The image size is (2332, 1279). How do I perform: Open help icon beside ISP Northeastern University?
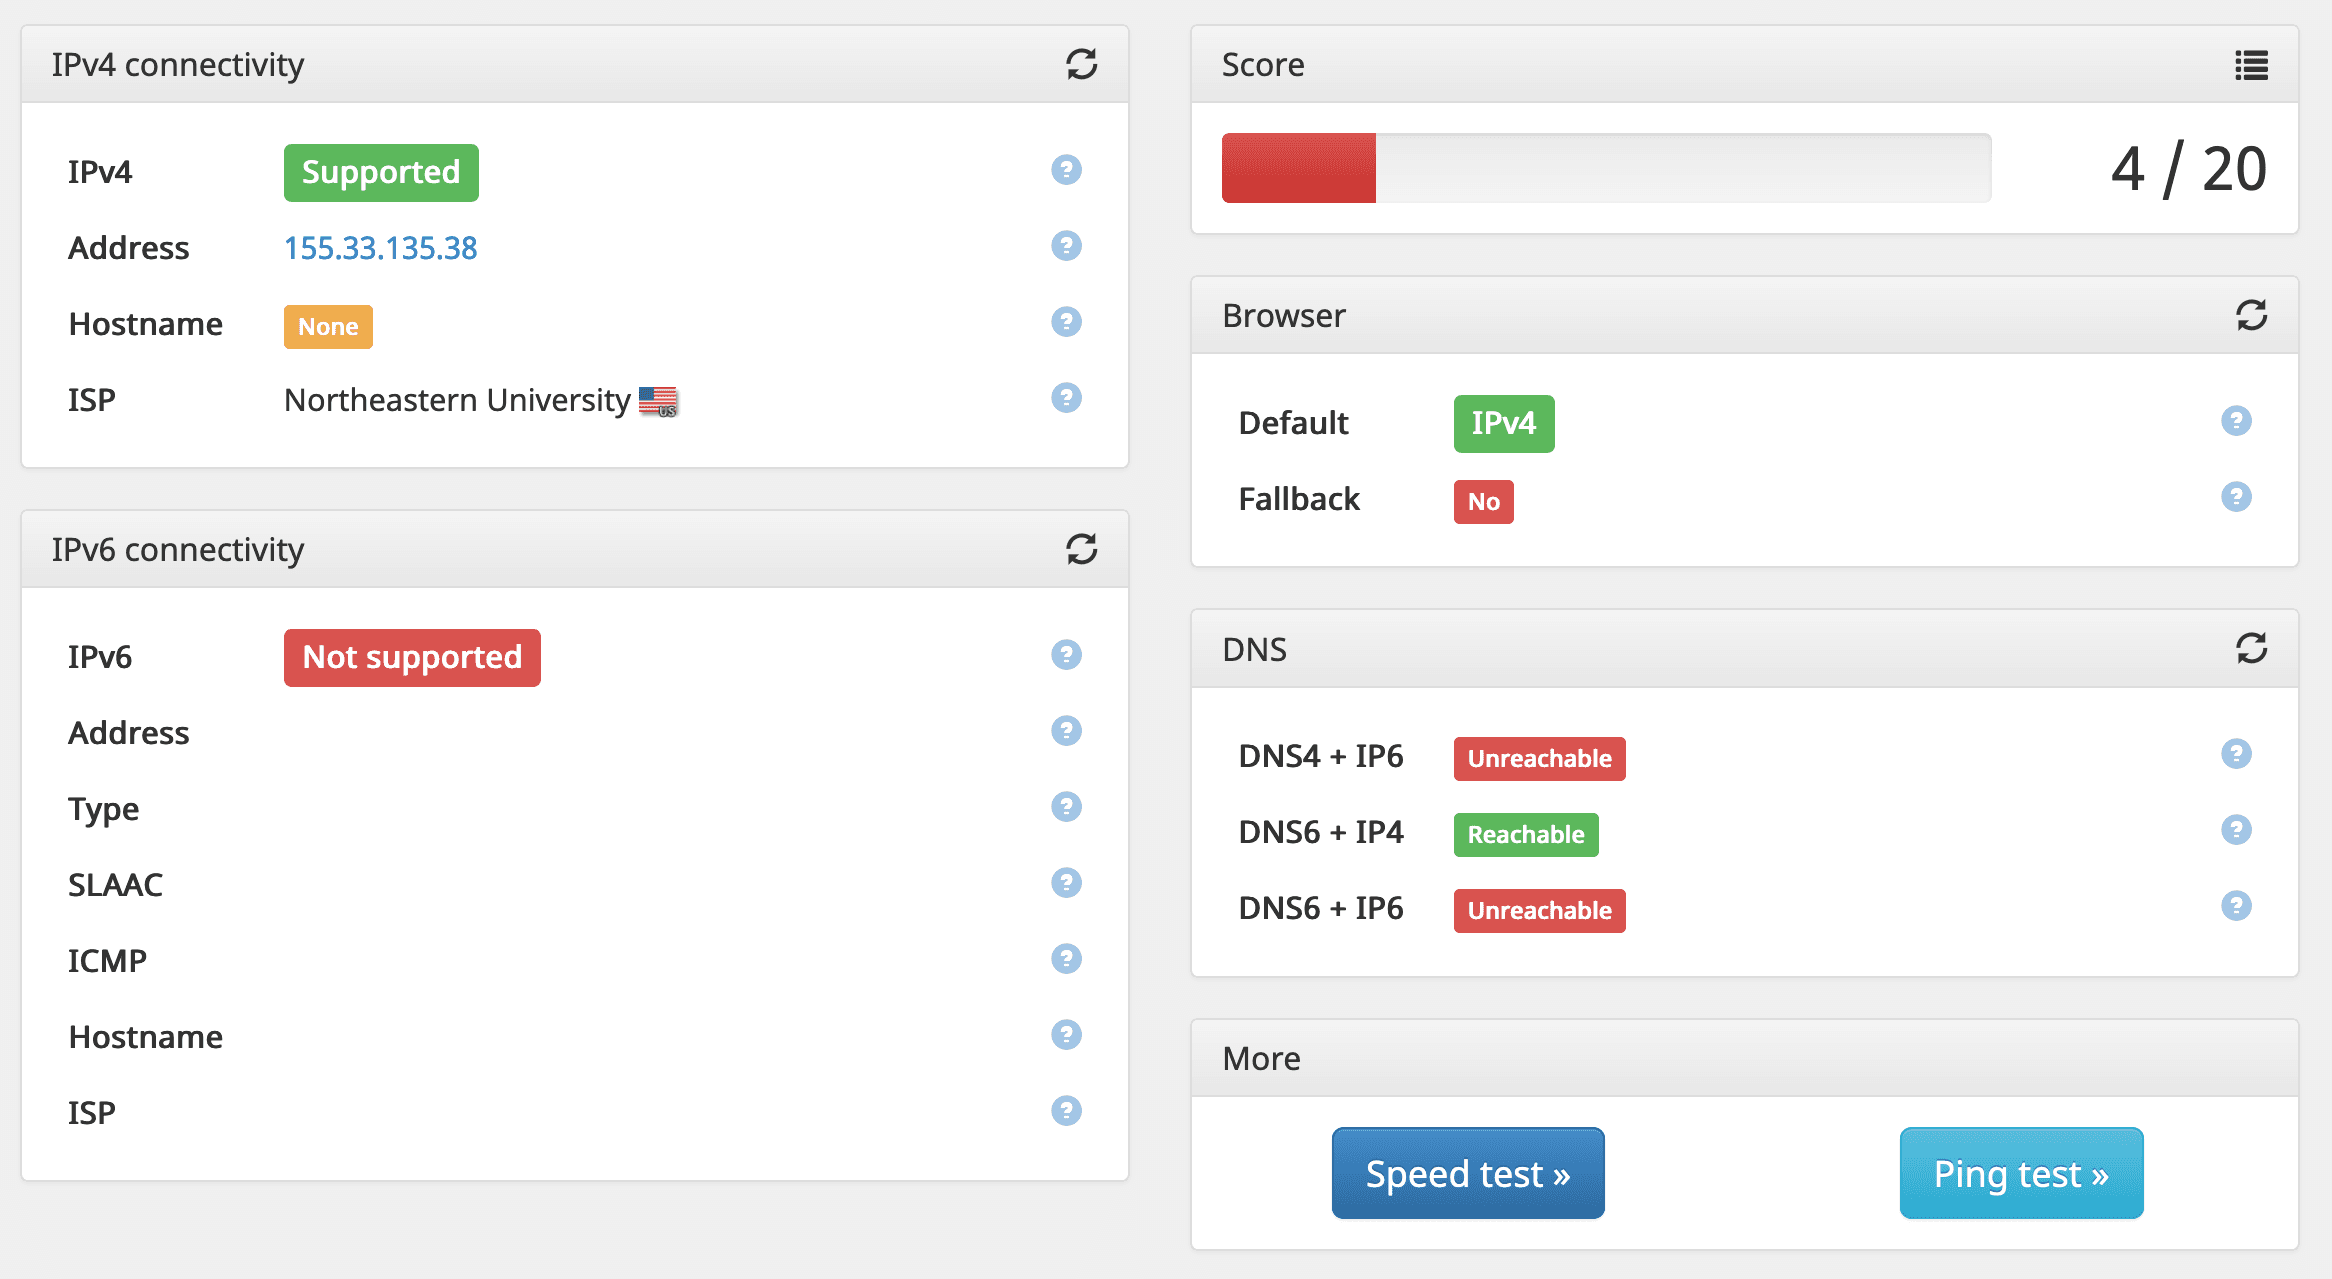1066,398
